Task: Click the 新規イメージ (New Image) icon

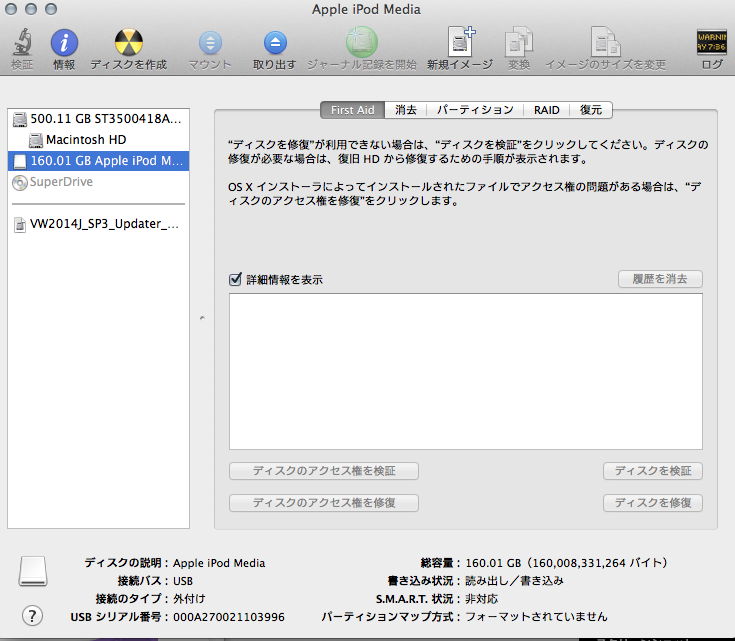Action: click(460, 44)
